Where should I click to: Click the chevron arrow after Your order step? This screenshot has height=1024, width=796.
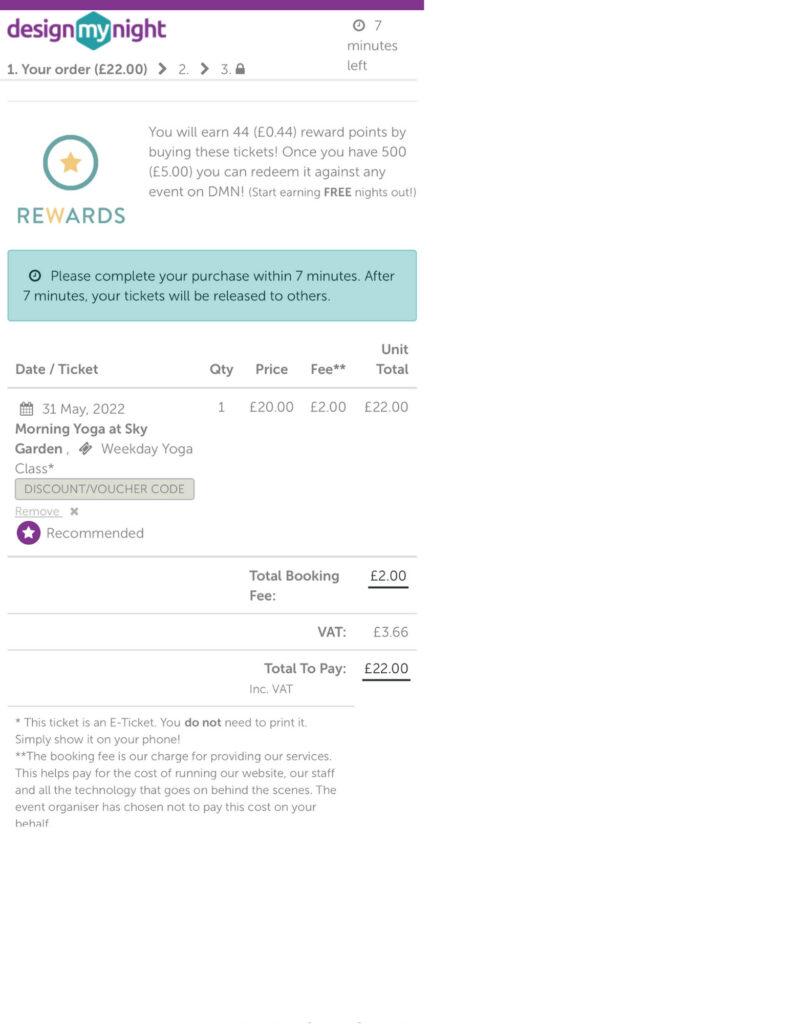pos(163,69)
